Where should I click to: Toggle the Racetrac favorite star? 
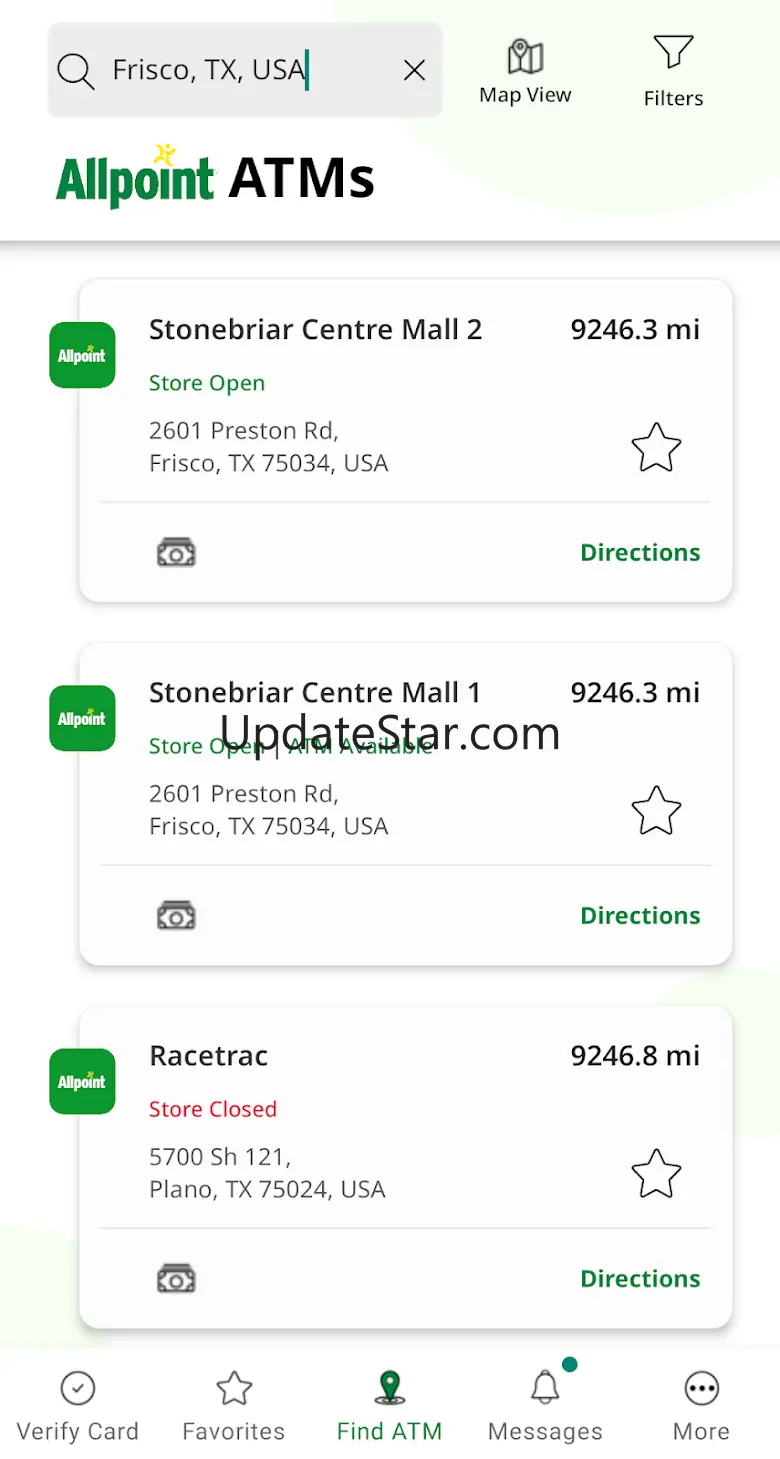tap(656, 1173)
